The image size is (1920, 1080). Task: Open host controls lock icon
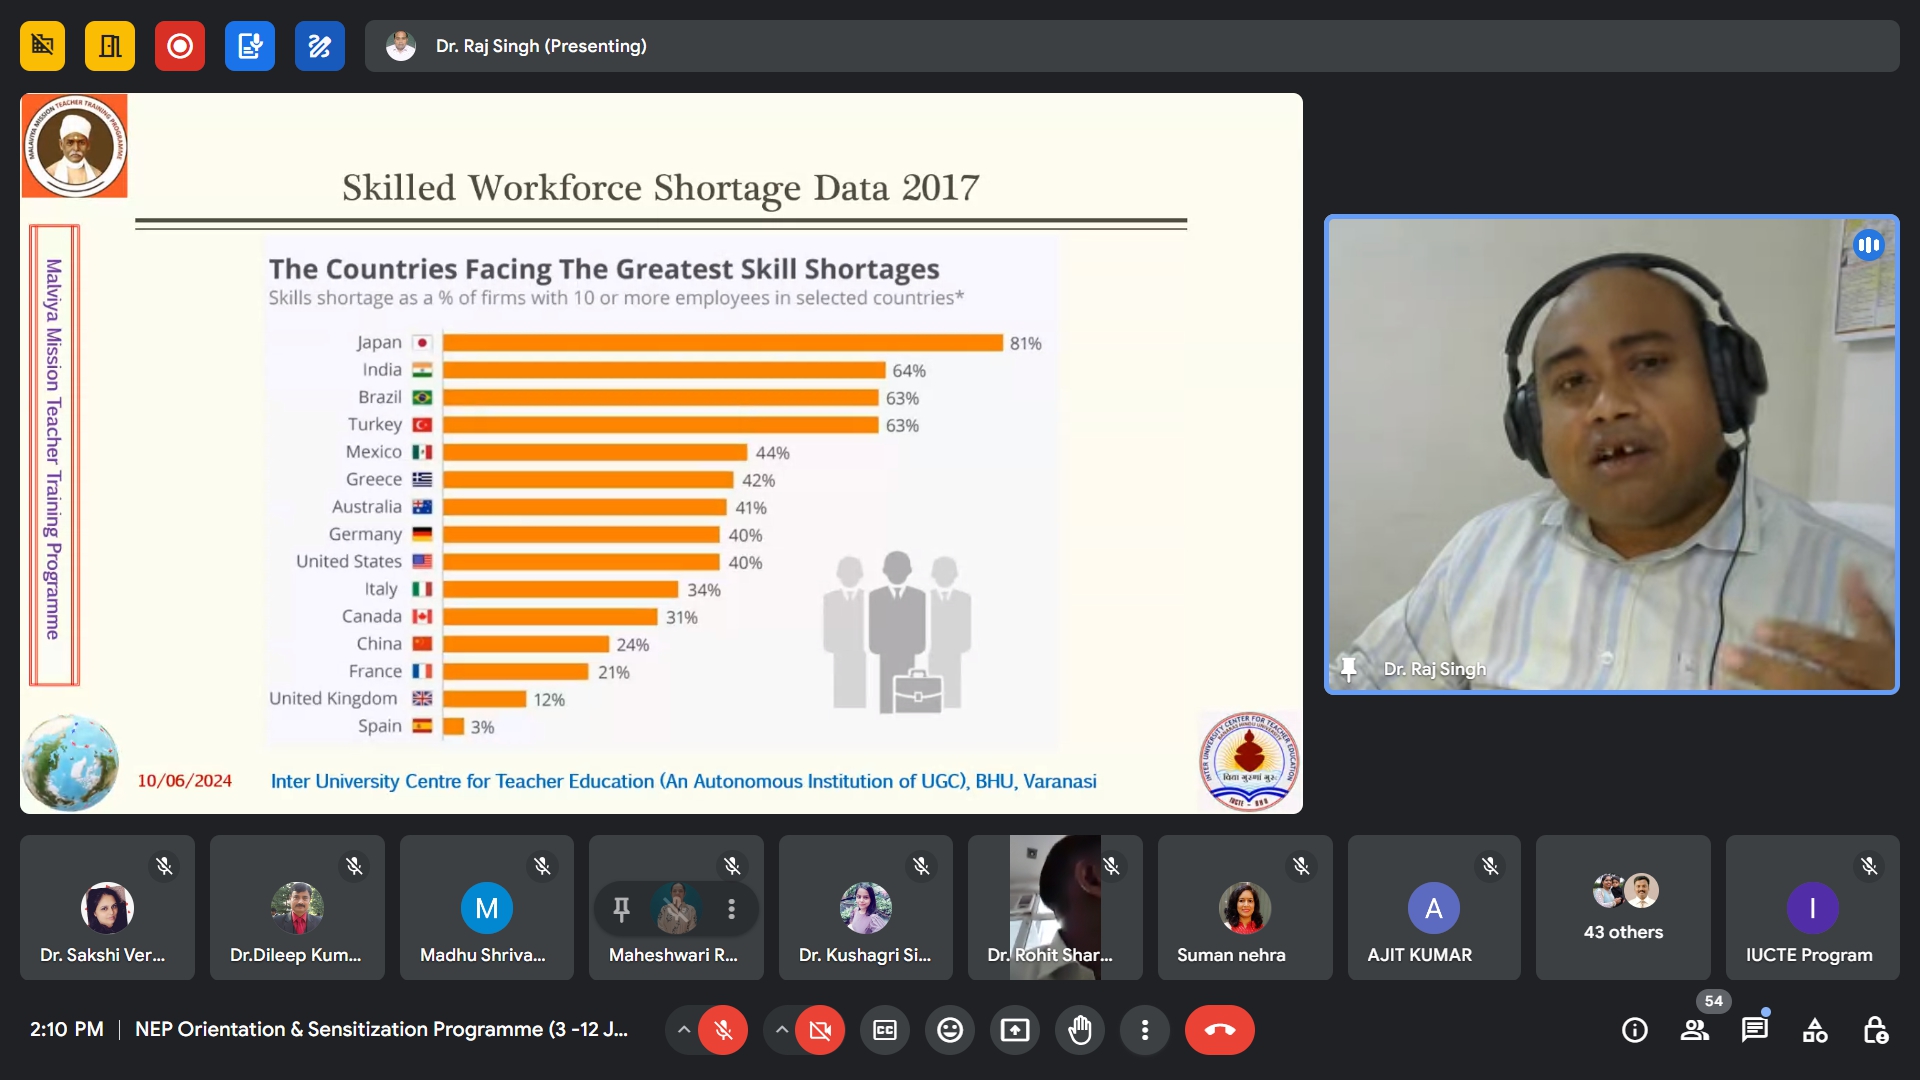point(1875,1030)
